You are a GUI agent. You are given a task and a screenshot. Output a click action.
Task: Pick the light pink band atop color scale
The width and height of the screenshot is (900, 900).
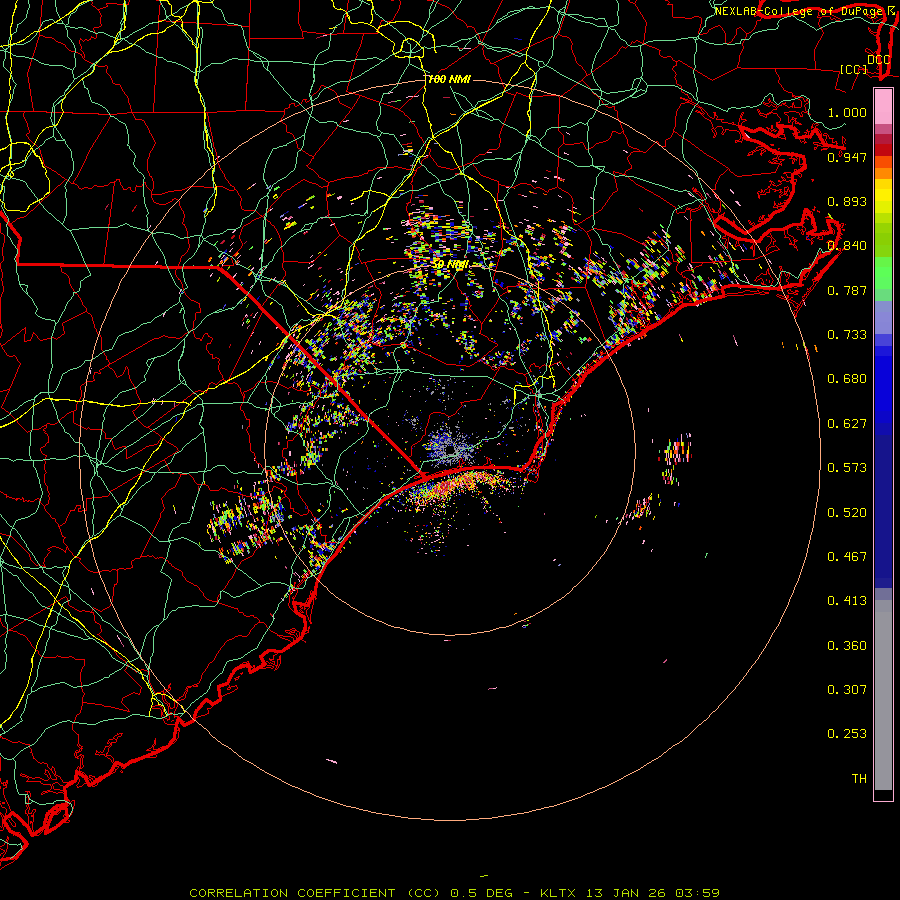tap(883, 106)
